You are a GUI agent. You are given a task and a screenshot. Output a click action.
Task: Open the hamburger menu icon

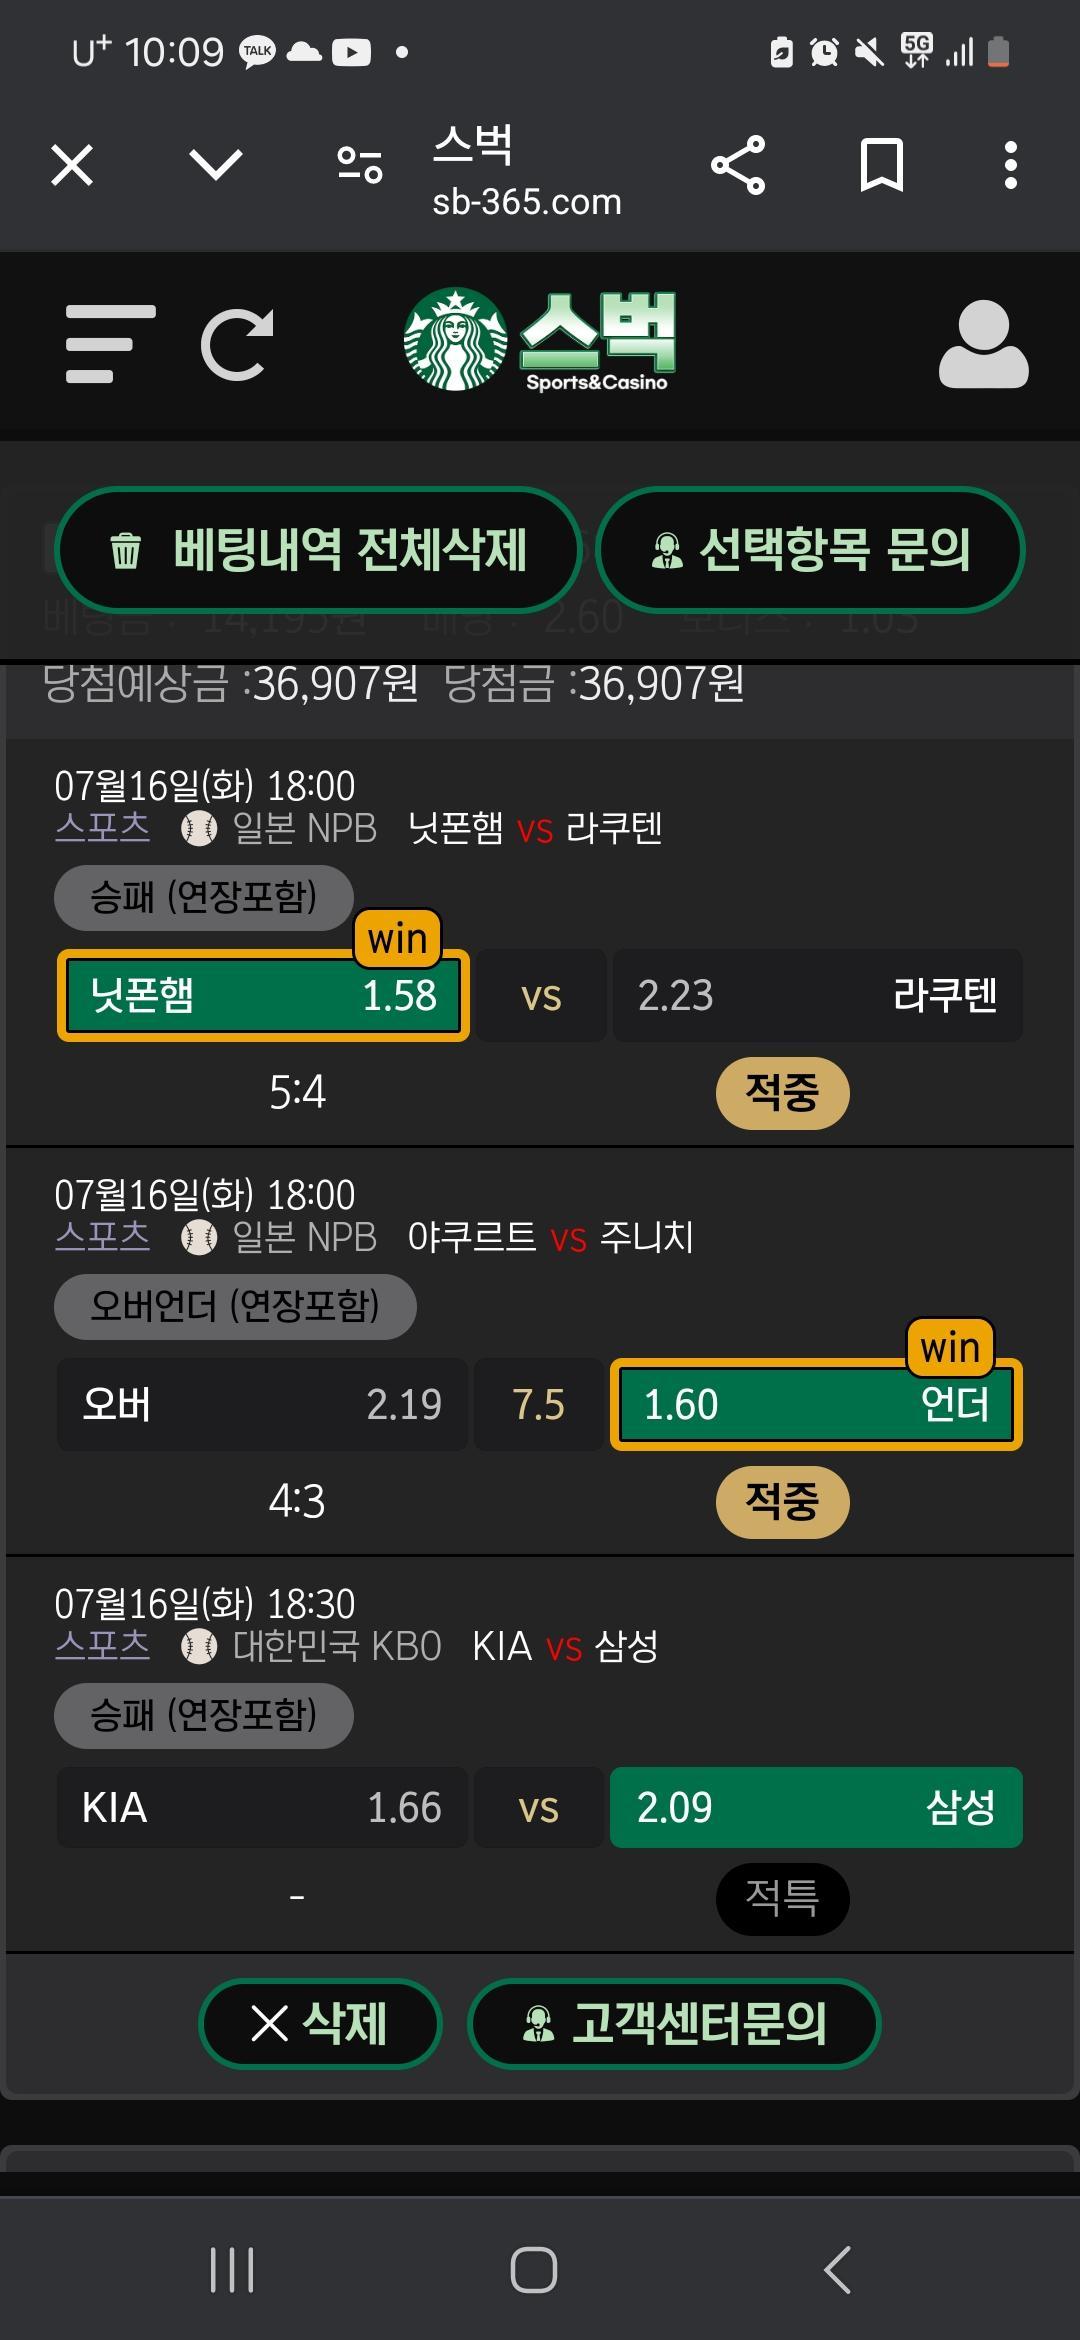click(x=110, y=344)
